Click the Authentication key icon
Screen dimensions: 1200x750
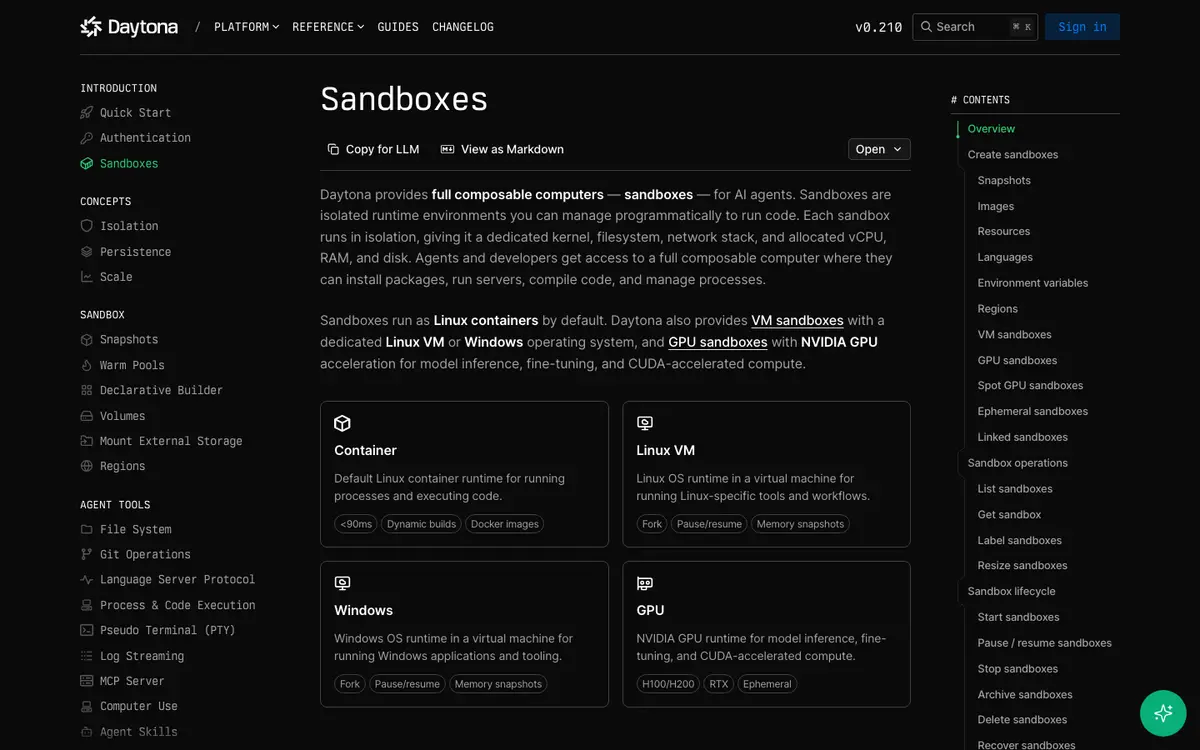coord(87,138)
